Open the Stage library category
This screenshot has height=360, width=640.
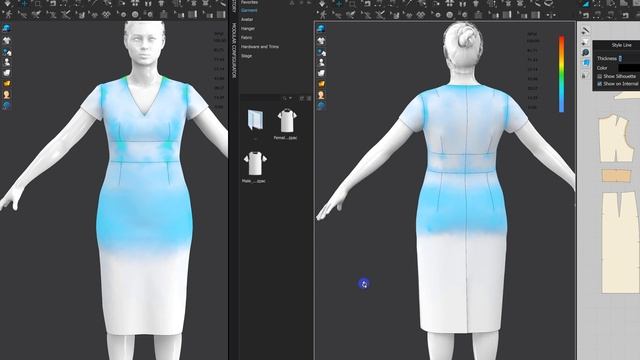[247, 56]
